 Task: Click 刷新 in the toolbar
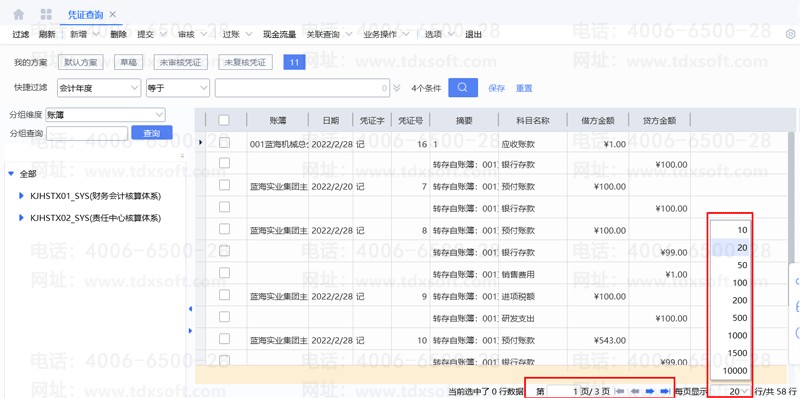tap(47, 35)
